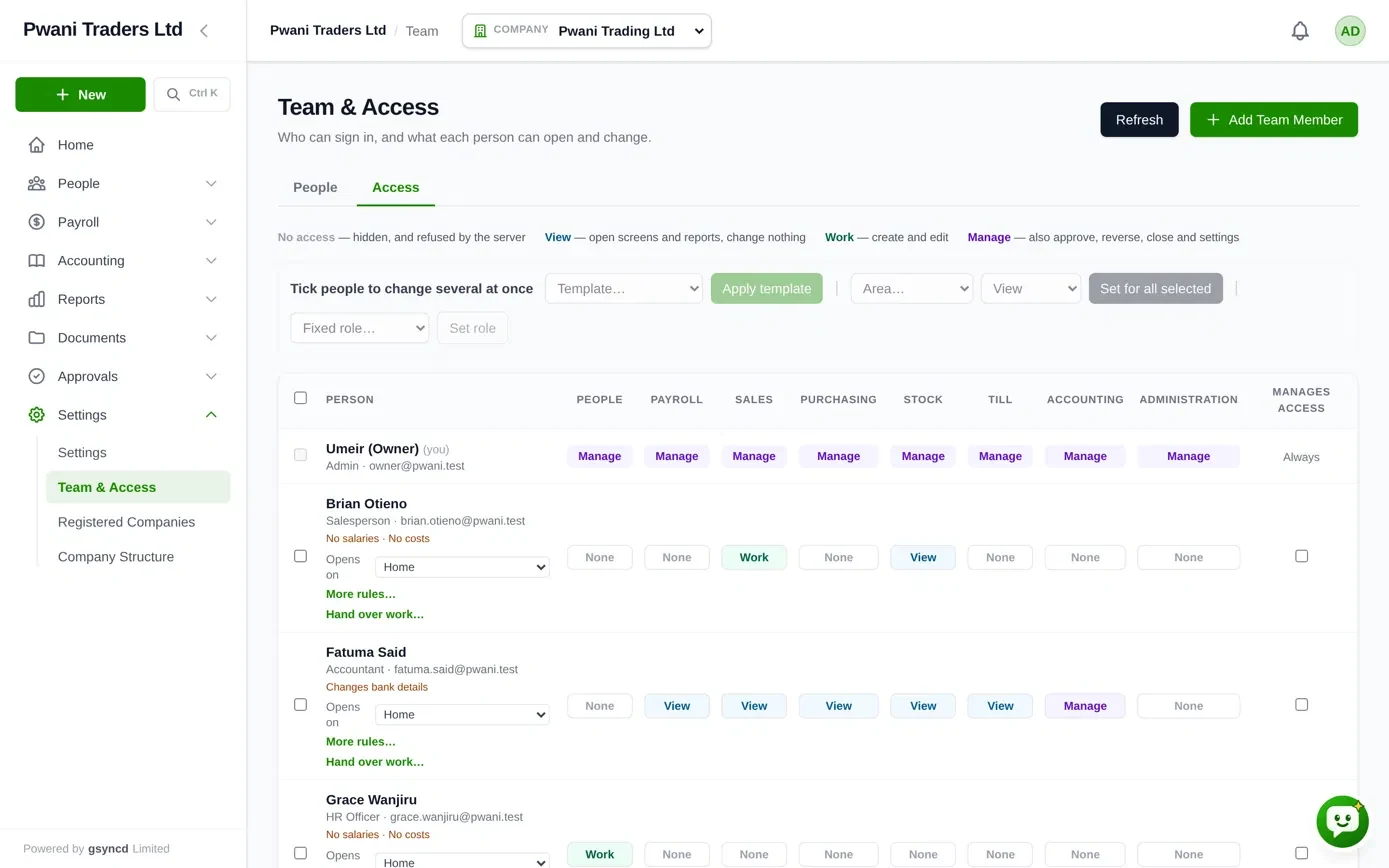Click Fatuma Said's Accounting Manage access pill

[x=1085, y=706]
